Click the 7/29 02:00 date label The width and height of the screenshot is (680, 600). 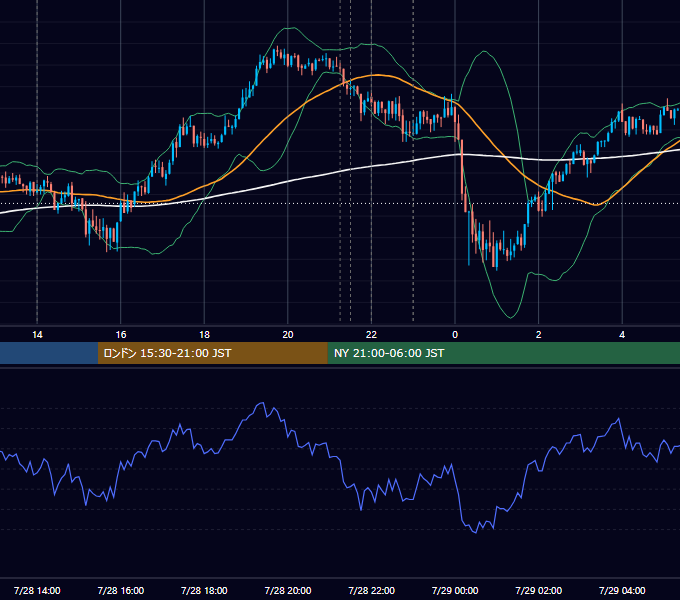(x=539, y=590)
